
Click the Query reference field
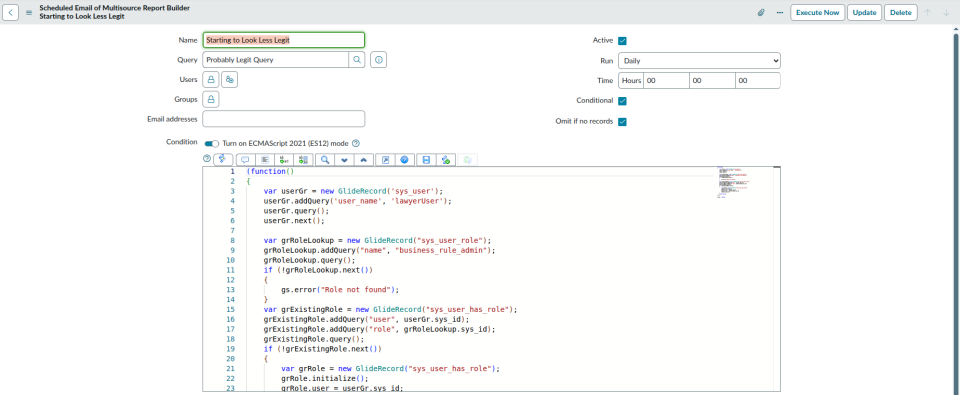tap(276, 60)
